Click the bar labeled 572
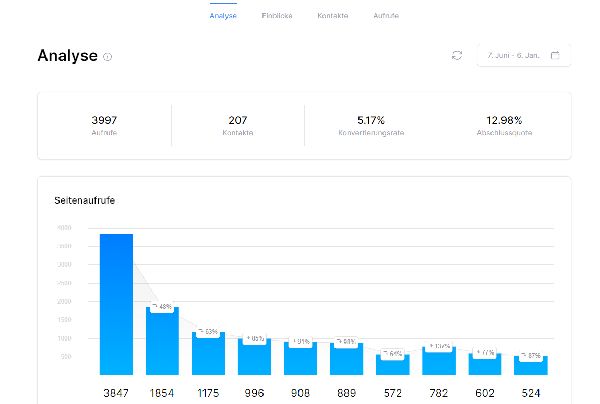Image resolution: width=600 pixels, height=404 pixels. coord(393,365)
